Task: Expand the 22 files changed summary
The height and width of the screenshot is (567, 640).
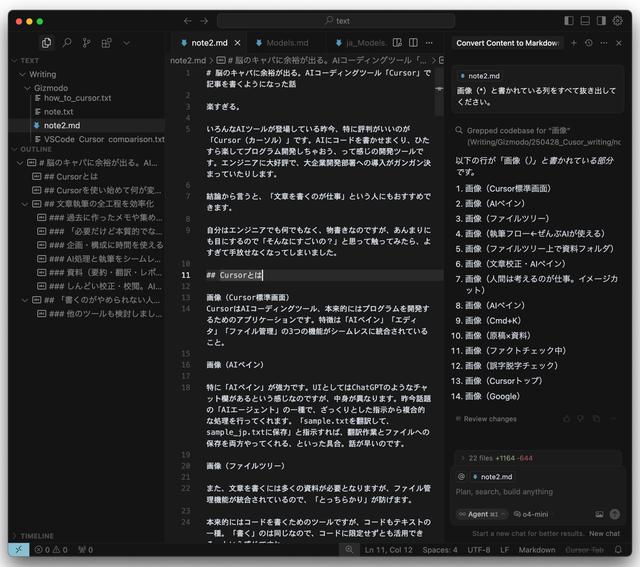Action: [538, 458]
